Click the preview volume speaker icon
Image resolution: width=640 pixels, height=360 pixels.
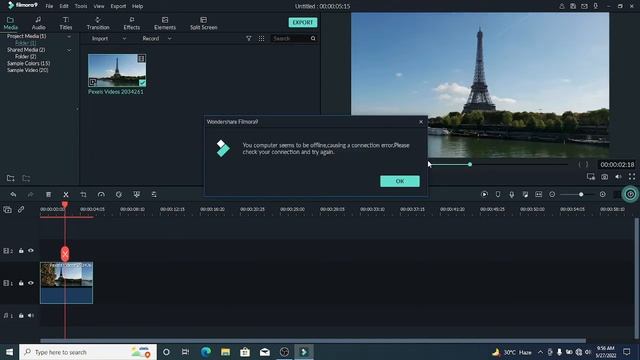618,177
